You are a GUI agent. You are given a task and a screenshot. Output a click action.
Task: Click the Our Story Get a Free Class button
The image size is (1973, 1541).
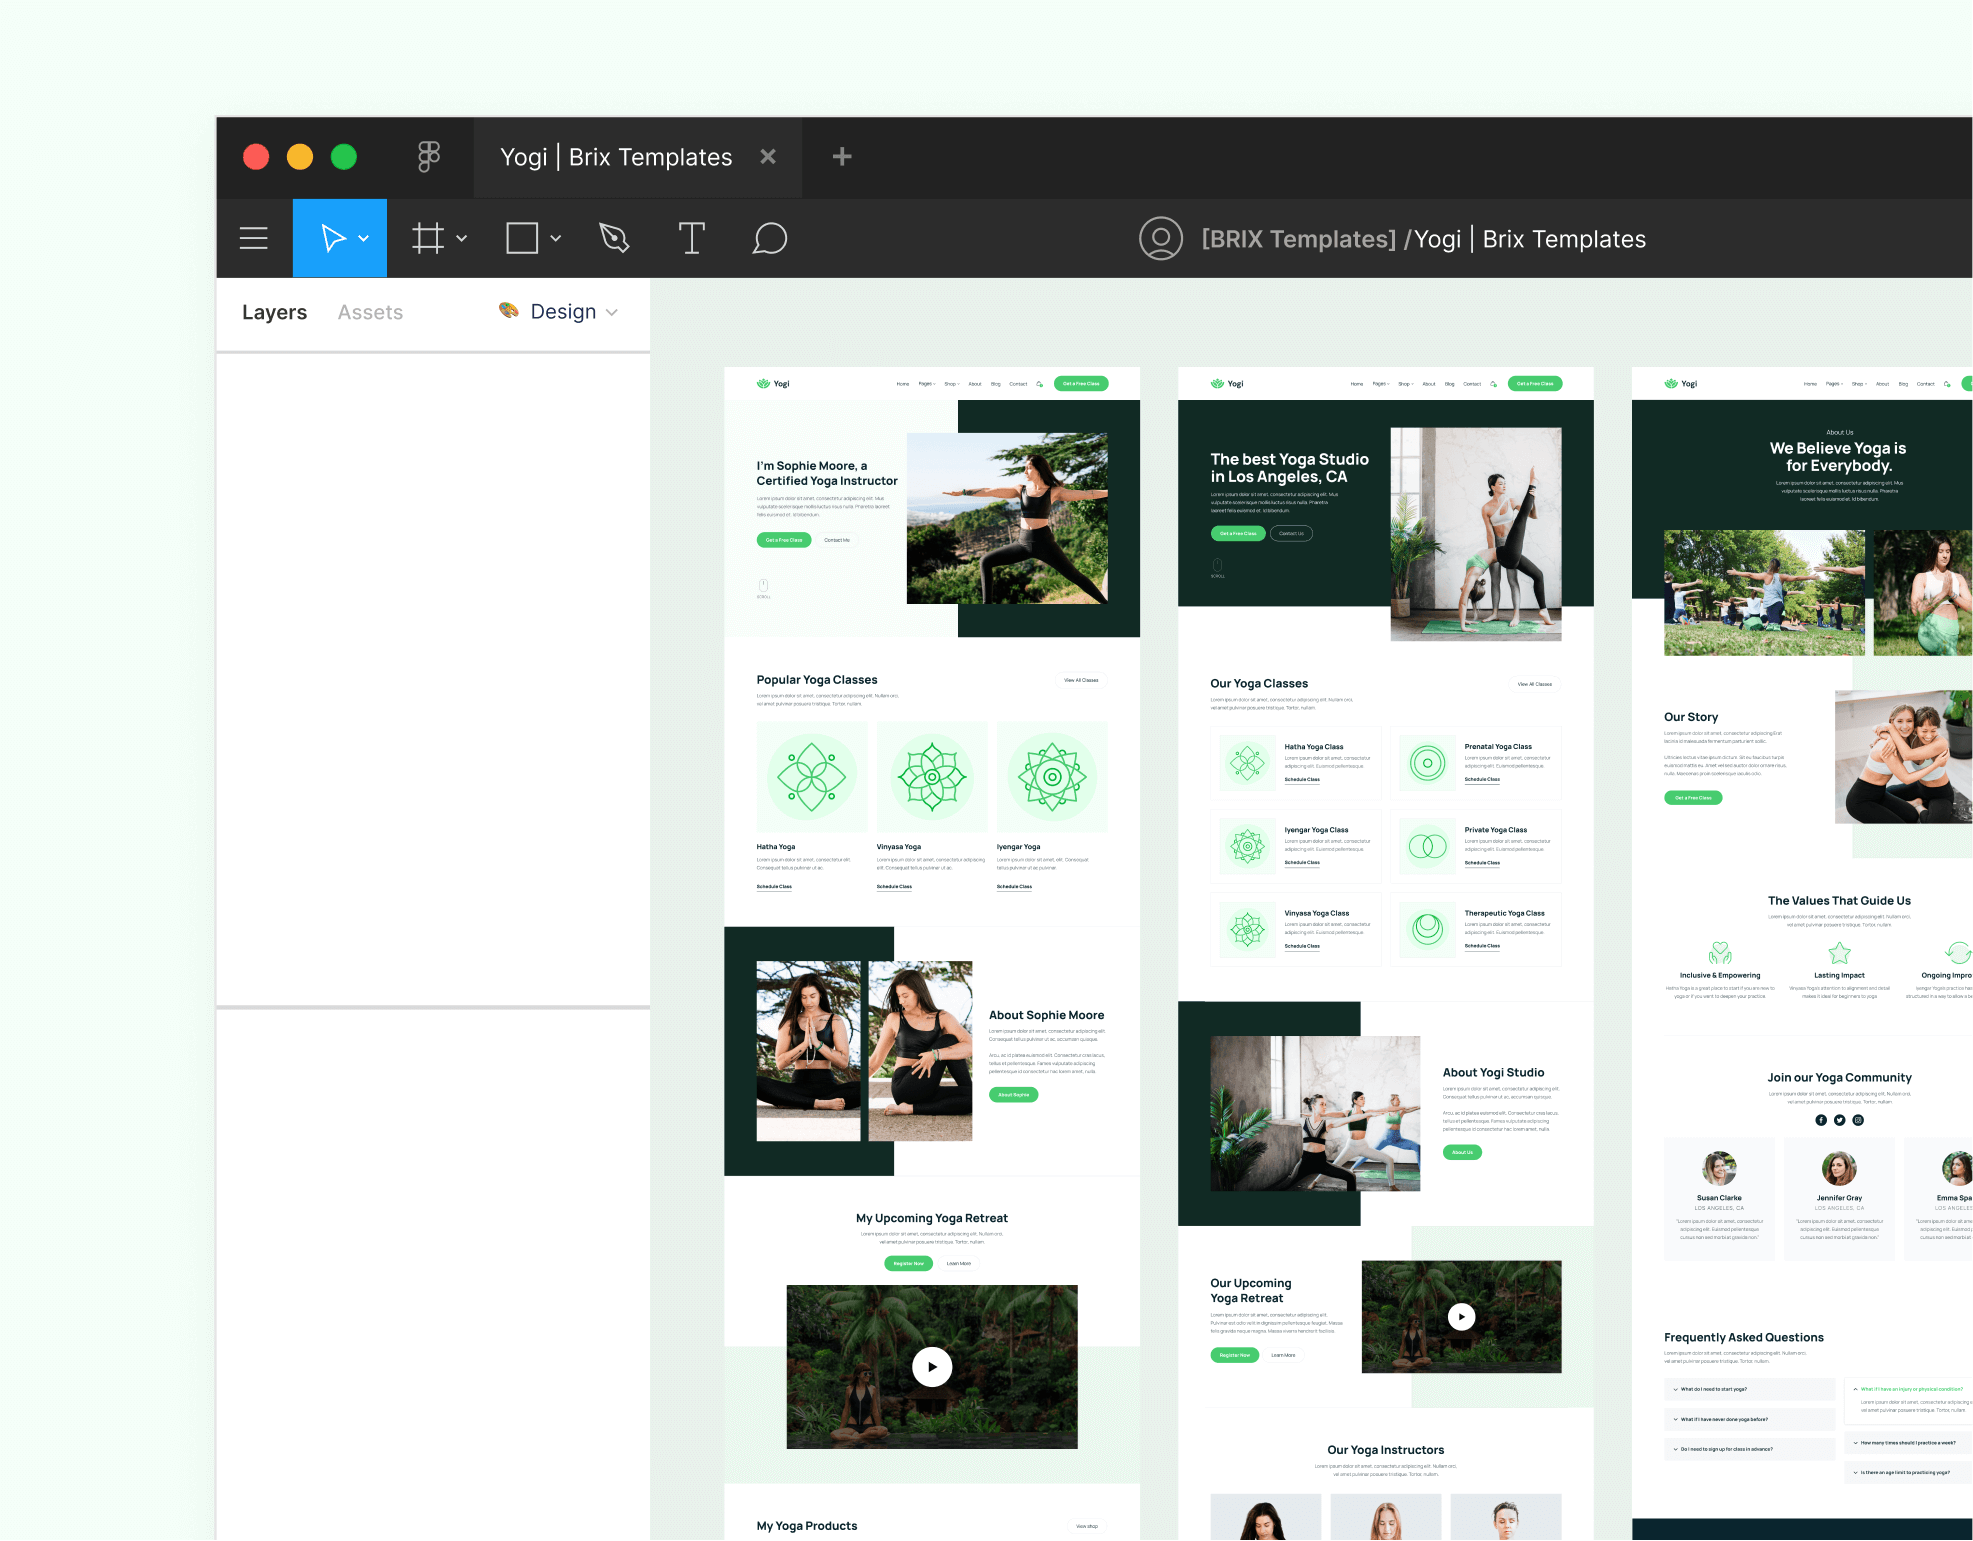click(x=1693, y=798)
